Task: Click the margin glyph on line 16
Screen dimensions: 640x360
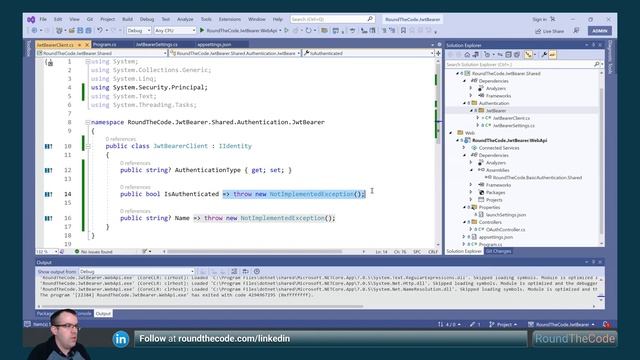Action: click(x=48, y=218)
